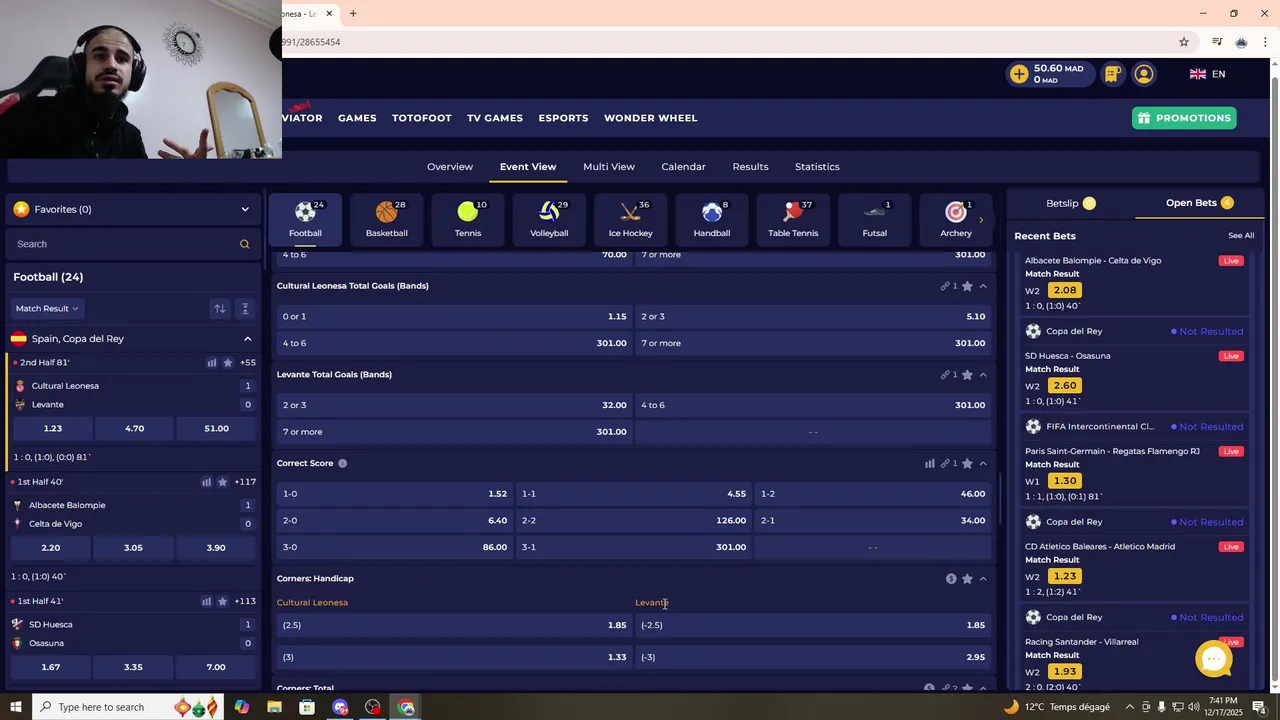Image resolution: width=1280 pixels, height=720 pixels.
Task: Open the Handball sport category
Action: pos(712,219)
